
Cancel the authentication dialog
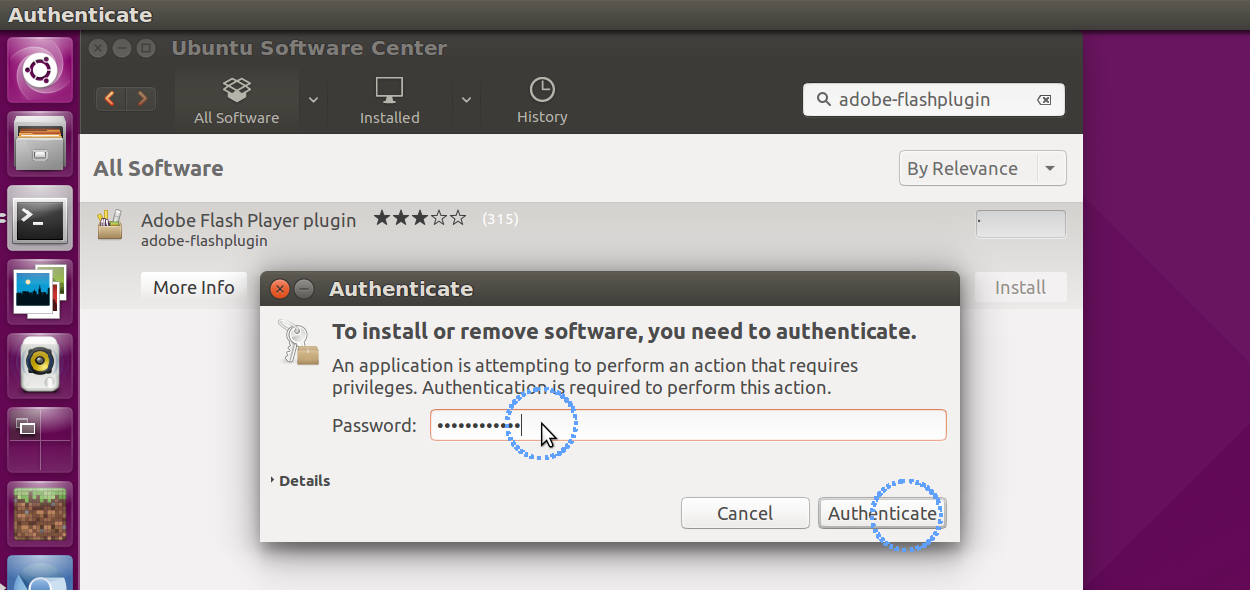[745, 513]
